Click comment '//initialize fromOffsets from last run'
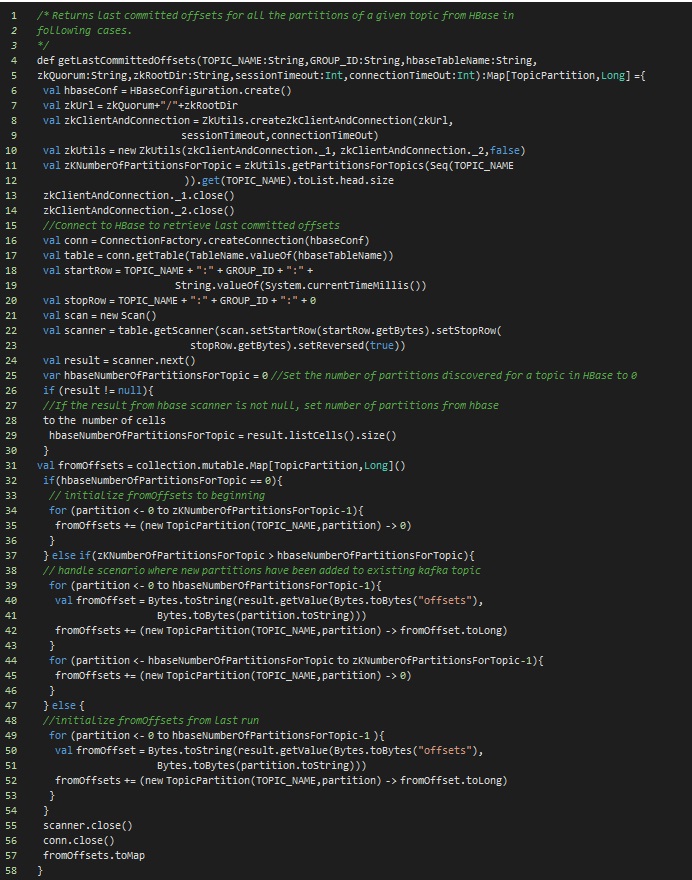Image resolution: width=692 pixels, height=880 pixels. [x=151, y=721]
